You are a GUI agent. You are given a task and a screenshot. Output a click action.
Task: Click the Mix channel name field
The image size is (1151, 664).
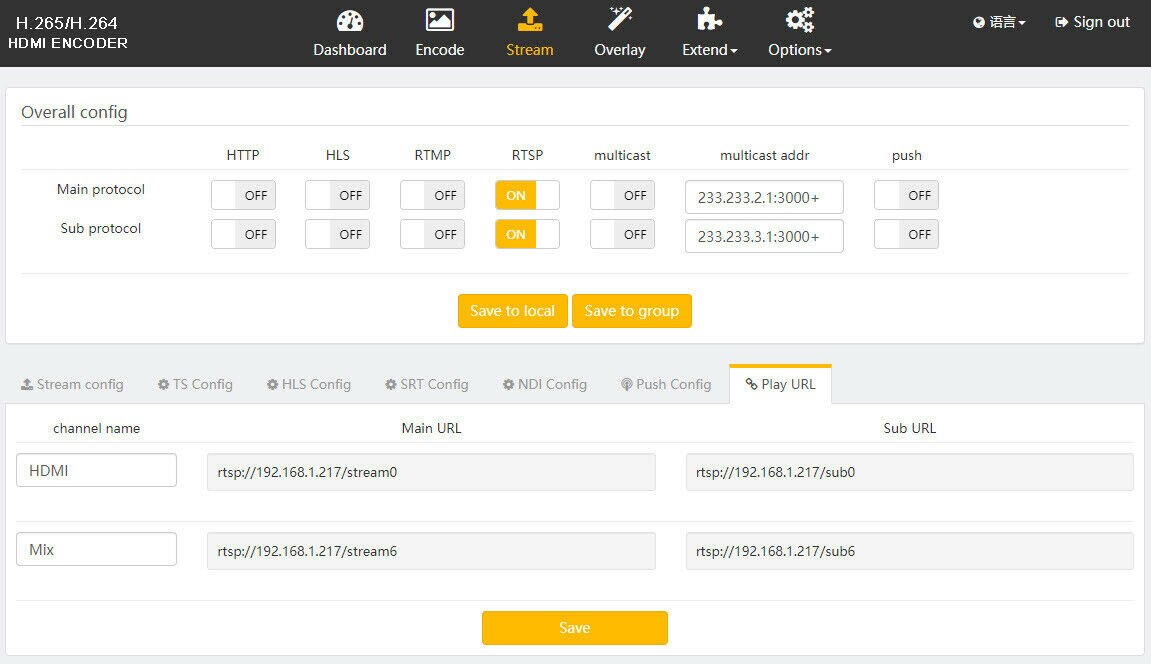pyautogui.click(x=96, y=549)
